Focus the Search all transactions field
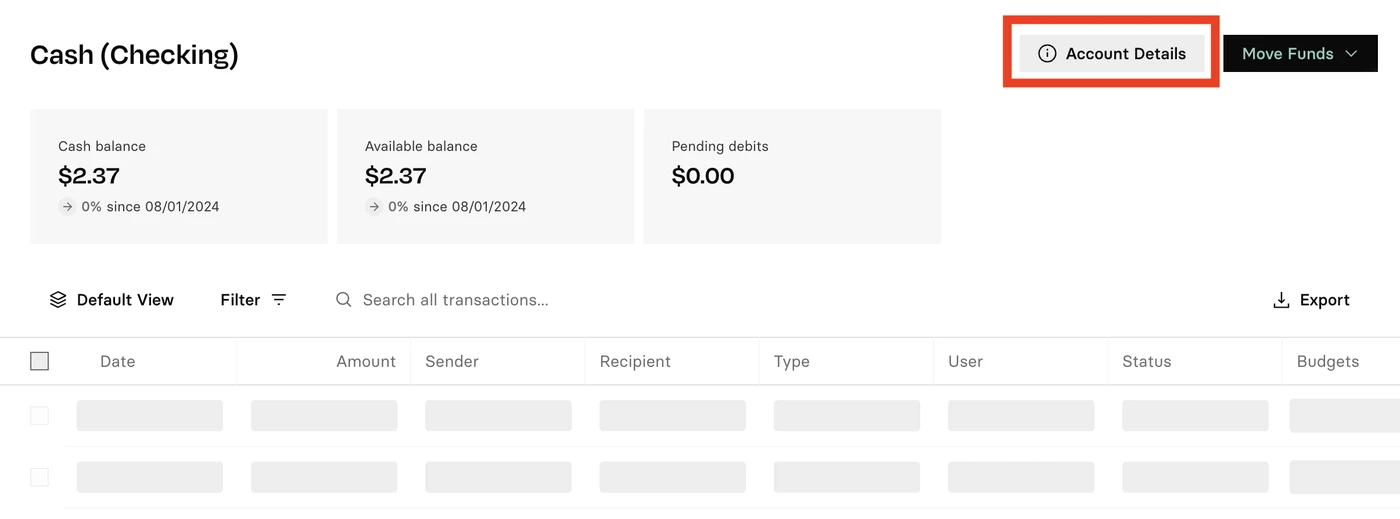 455,300
